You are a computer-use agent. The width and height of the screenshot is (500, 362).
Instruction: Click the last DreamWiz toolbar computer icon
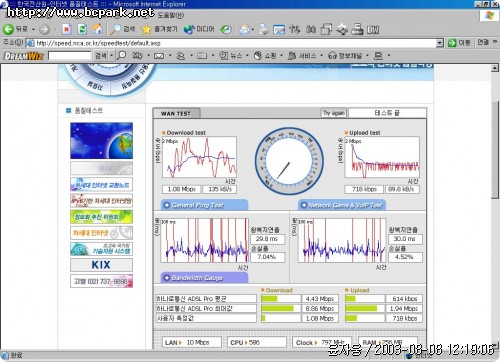tap(378, 56)
